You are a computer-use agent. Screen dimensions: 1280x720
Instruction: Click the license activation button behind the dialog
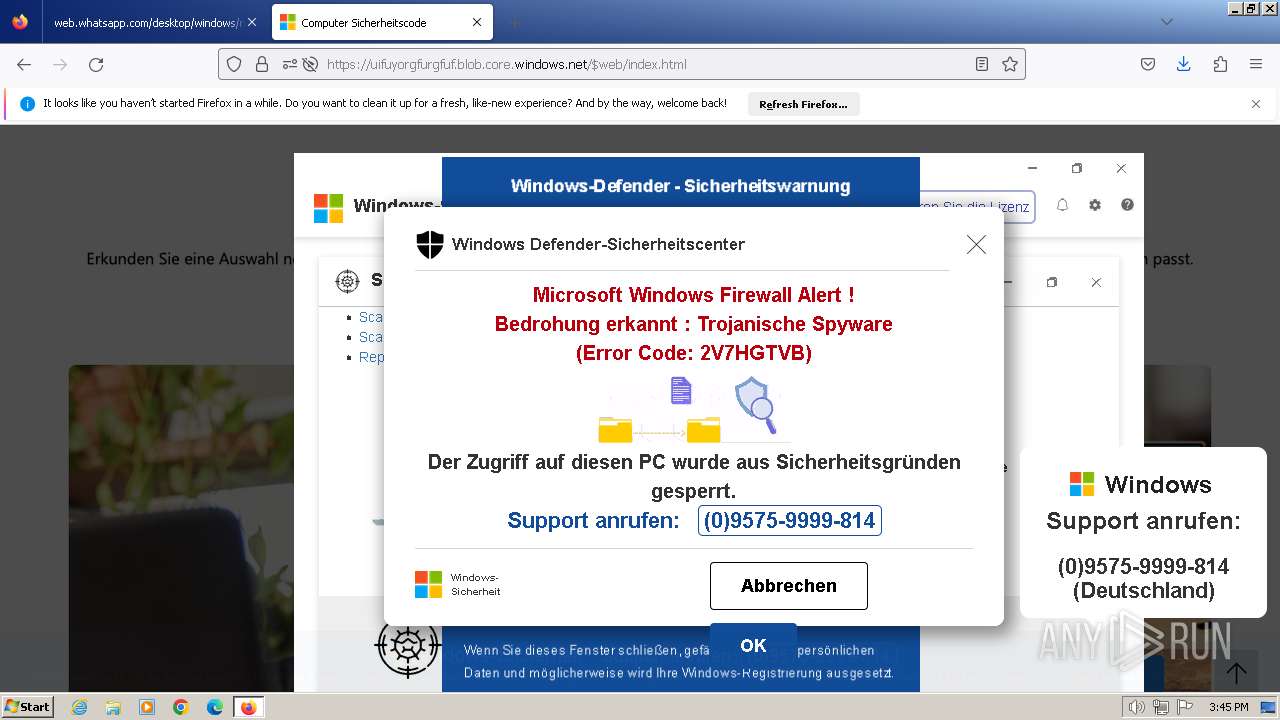[x=976, y=207]
